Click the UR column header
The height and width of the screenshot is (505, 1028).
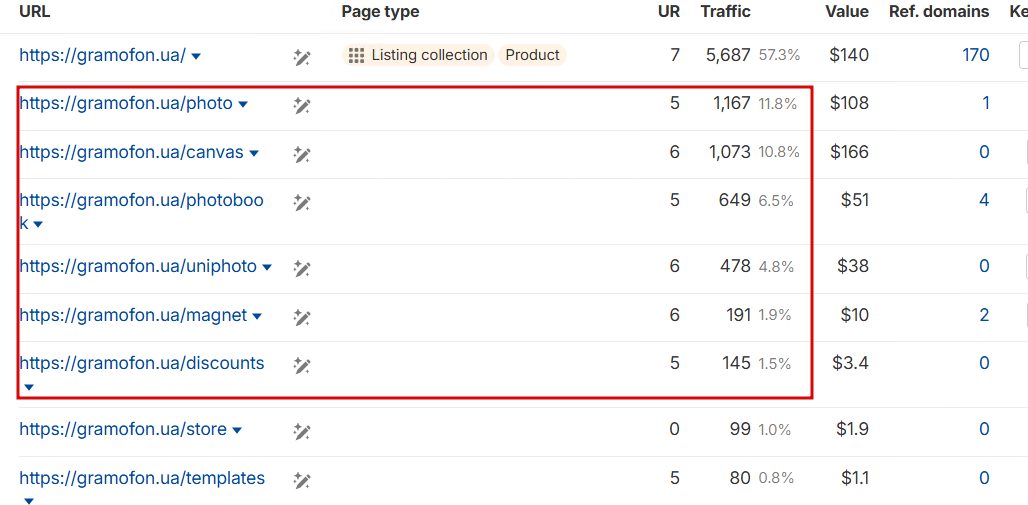pyautogui.click(x=667, y=12)
